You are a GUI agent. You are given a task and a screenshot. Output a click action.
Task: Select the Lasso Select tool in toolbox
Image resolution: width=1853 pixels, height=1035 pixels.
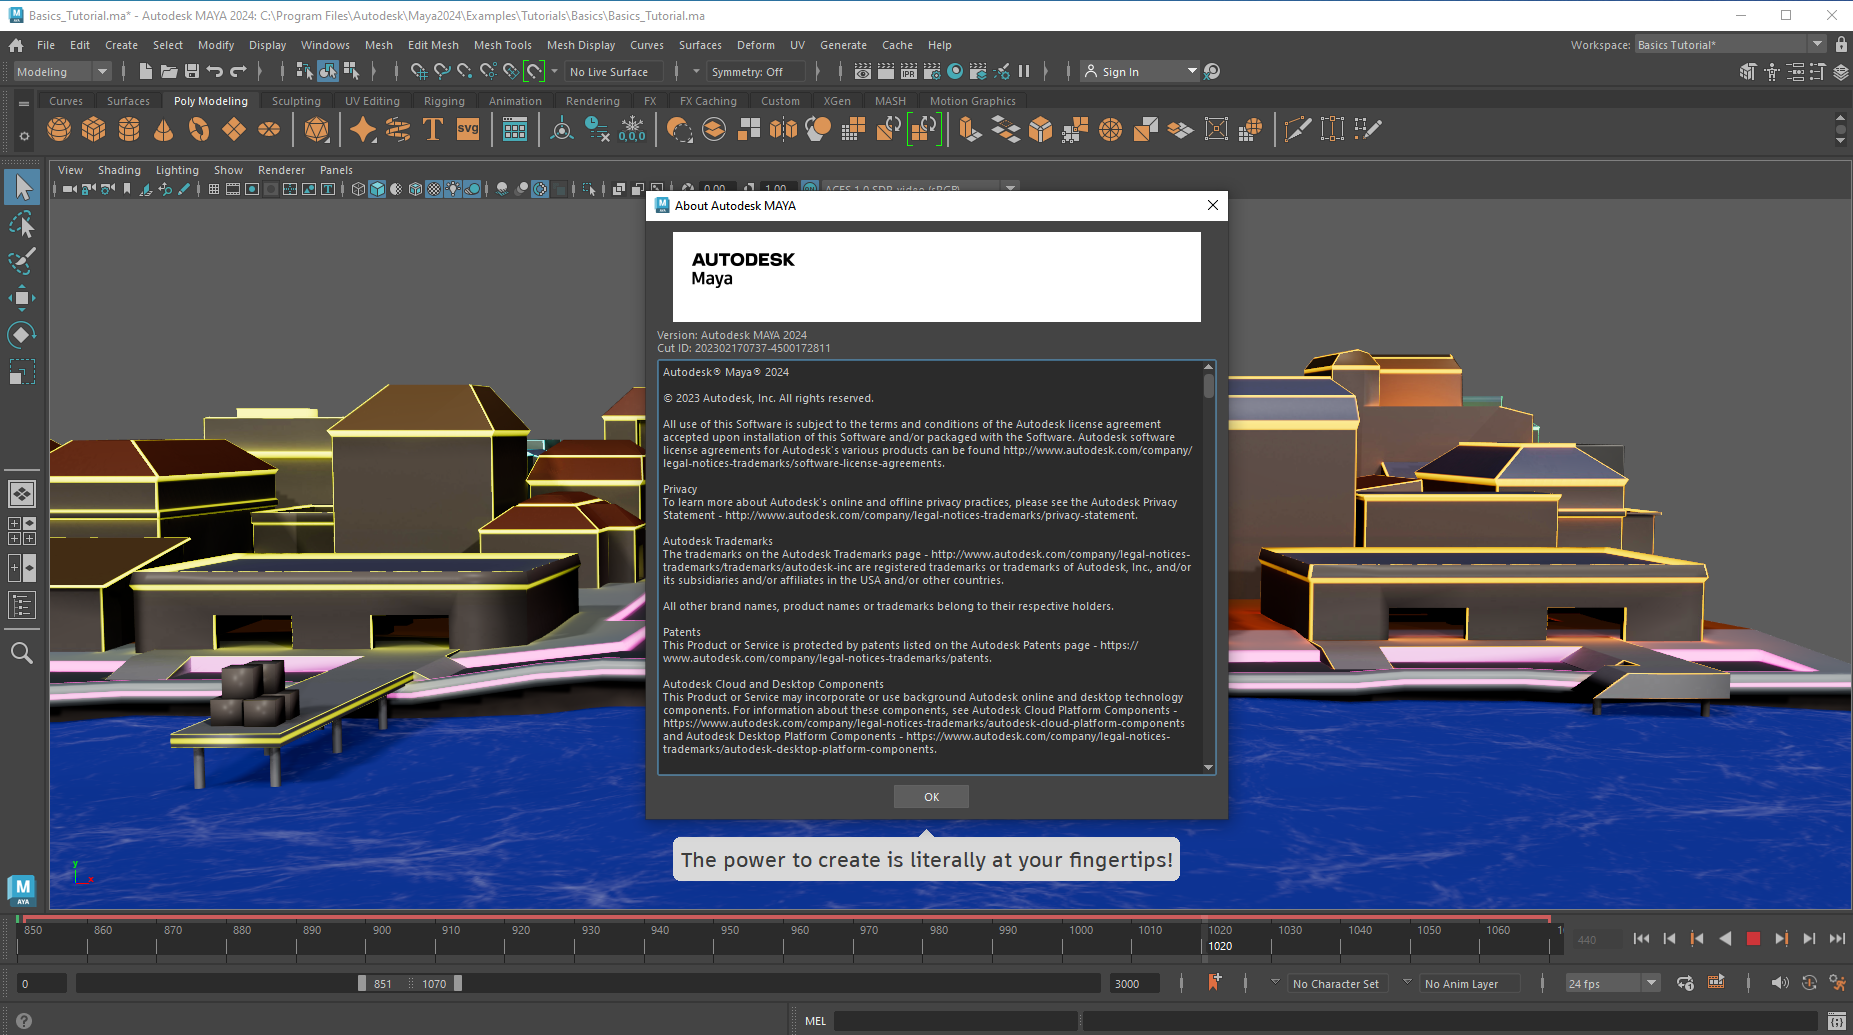(x=22, y=224)
